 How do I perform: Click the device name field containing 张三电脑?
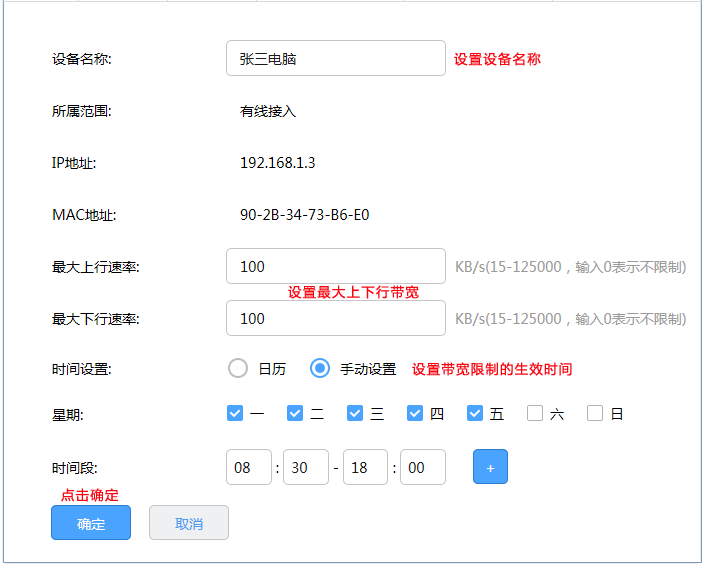pyautogui.click(x=336, y=58)
